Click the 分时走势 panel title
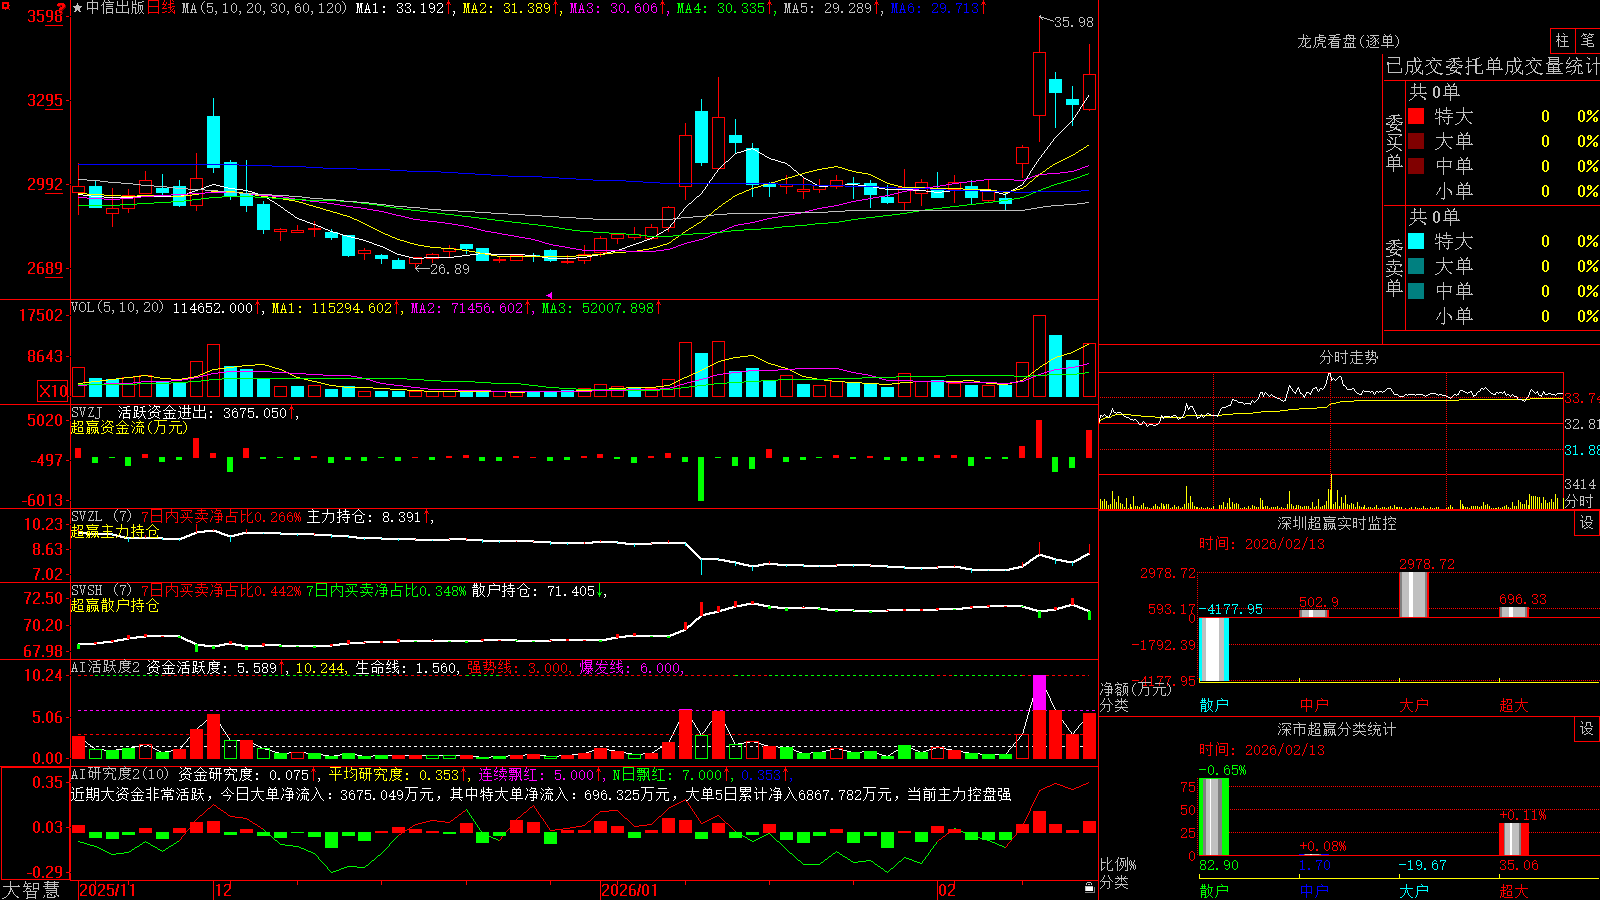Viewport: 1600px width, 900px height. (x=1348, y=357)
